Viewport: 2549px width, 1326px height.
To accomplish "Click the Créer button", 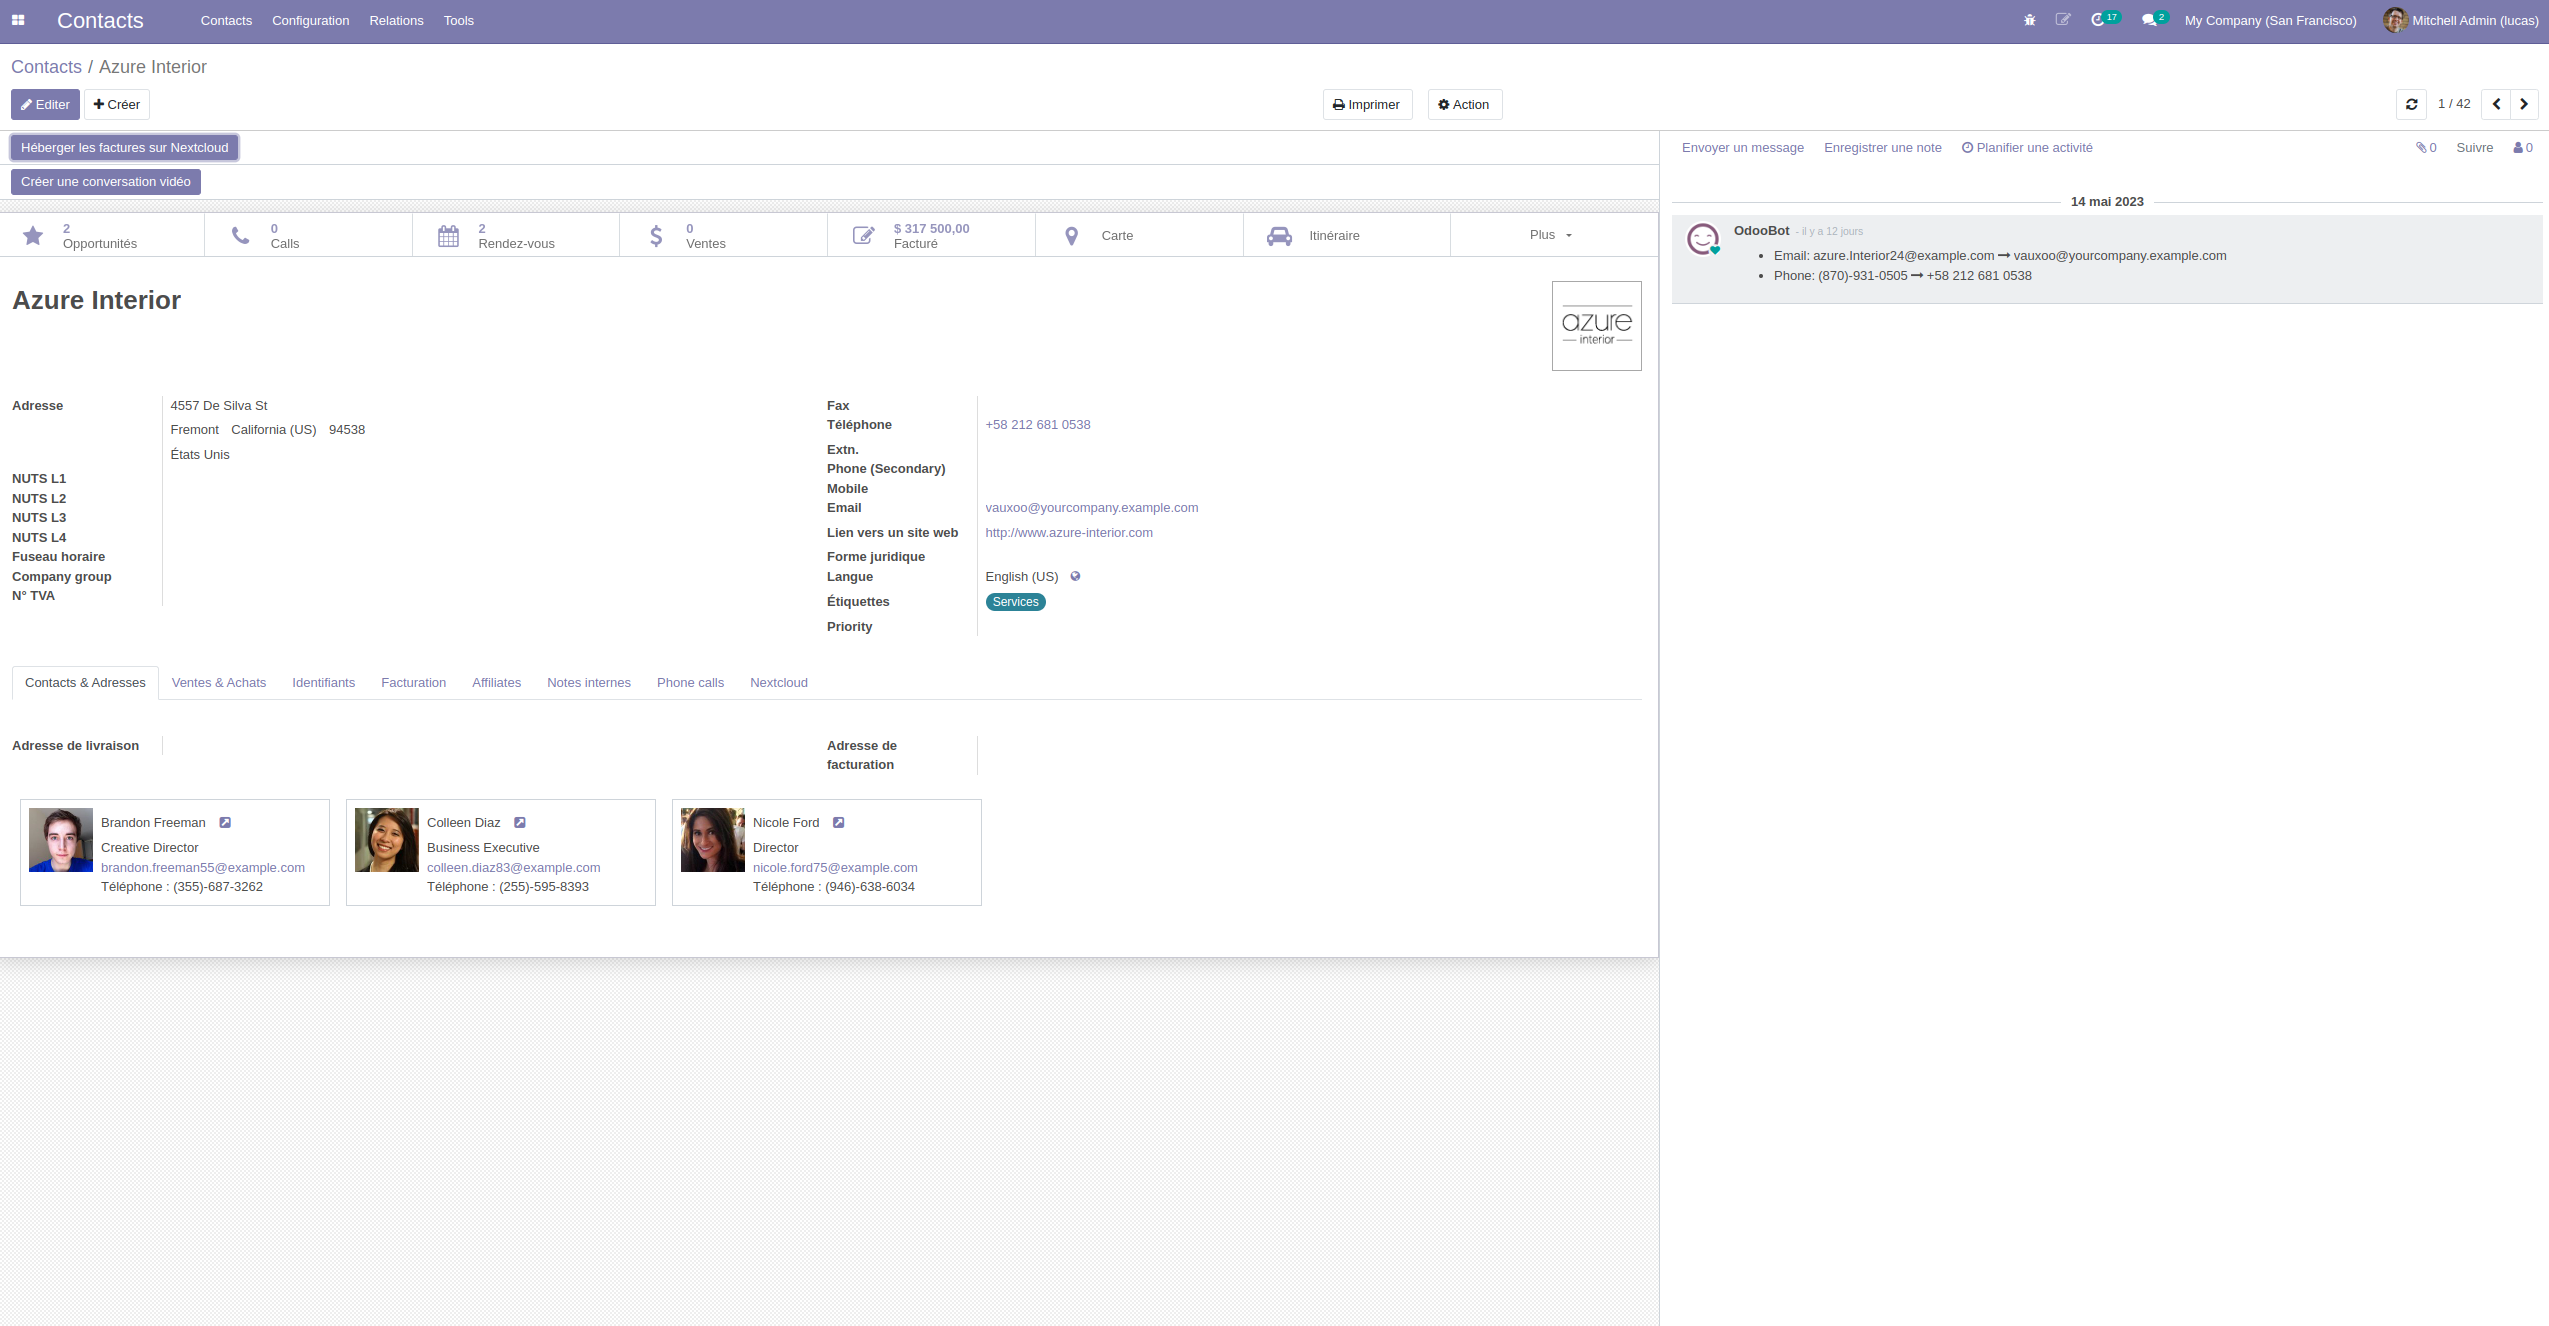I will click(x=116, y=104).
